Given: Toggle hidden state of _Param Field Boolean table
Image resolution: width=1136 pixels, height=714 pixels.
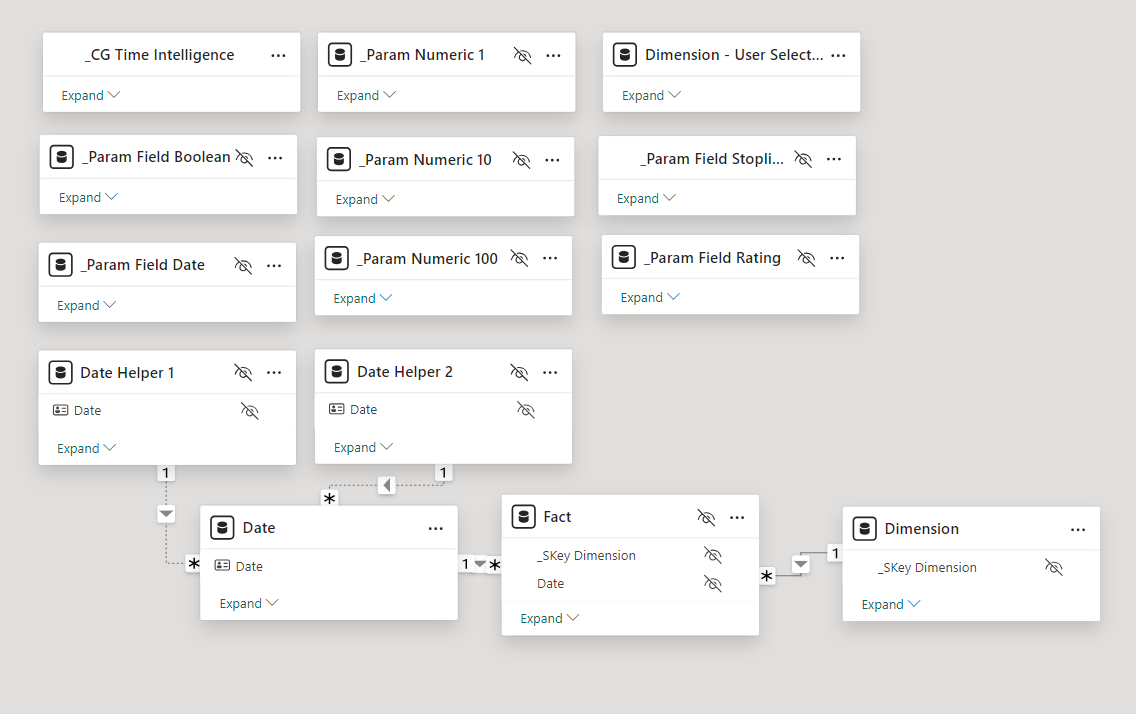Looking at the screenshot, I should point(245,158).
